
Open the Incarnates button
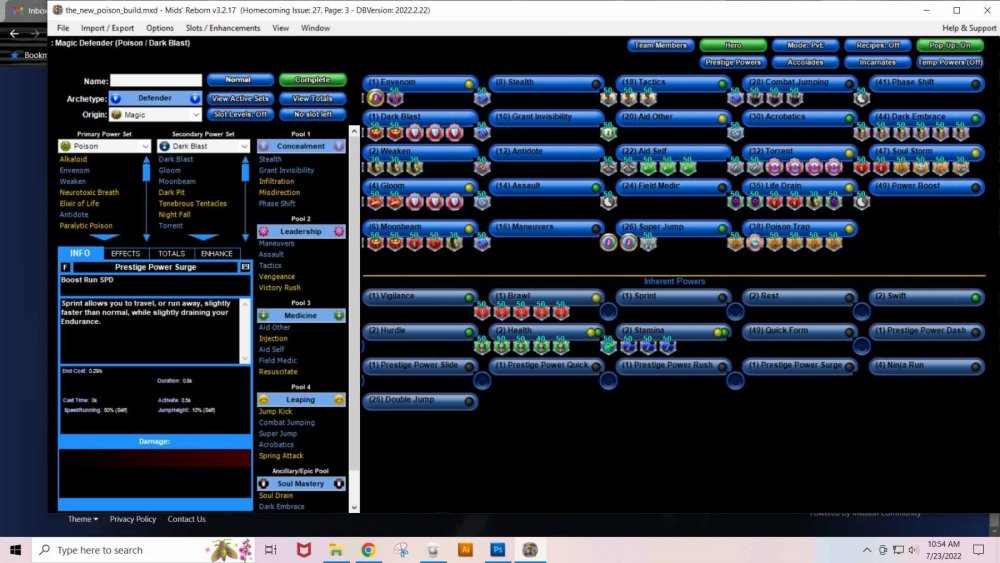point(877,62)
